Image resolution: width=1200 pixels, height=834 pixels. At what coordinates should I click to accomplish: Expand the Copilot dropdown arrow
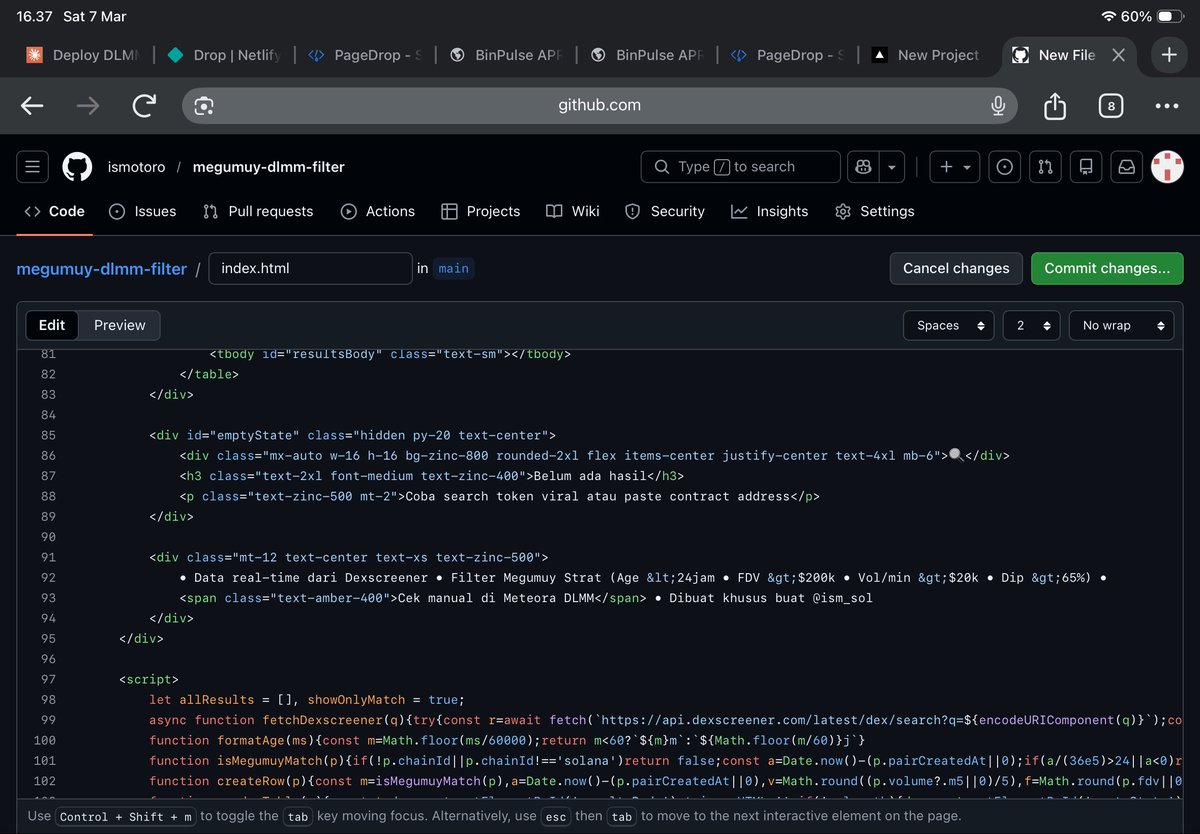[892, 167]
